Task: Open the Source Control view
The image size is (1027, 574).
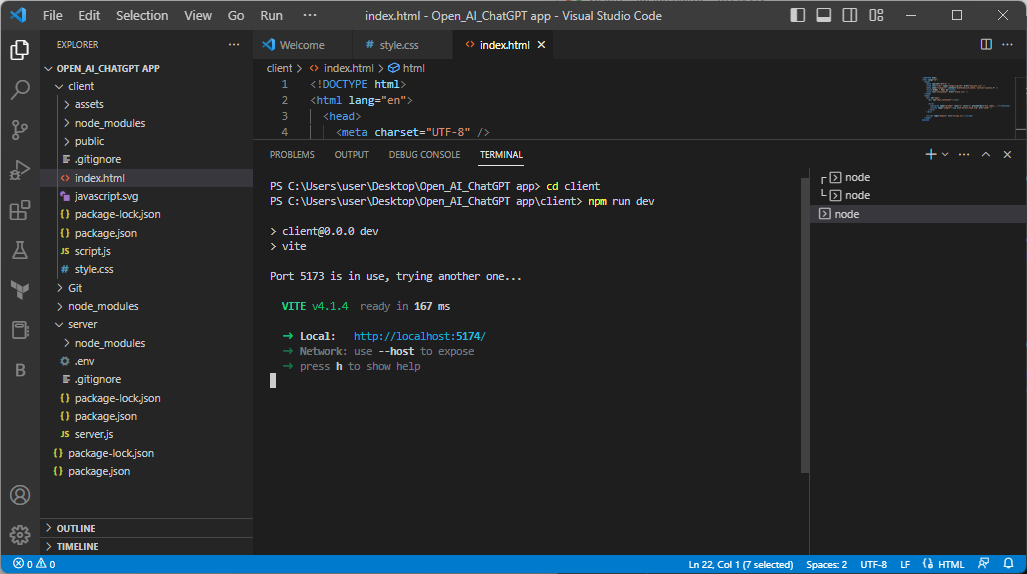Action: (x=20, y=130)
